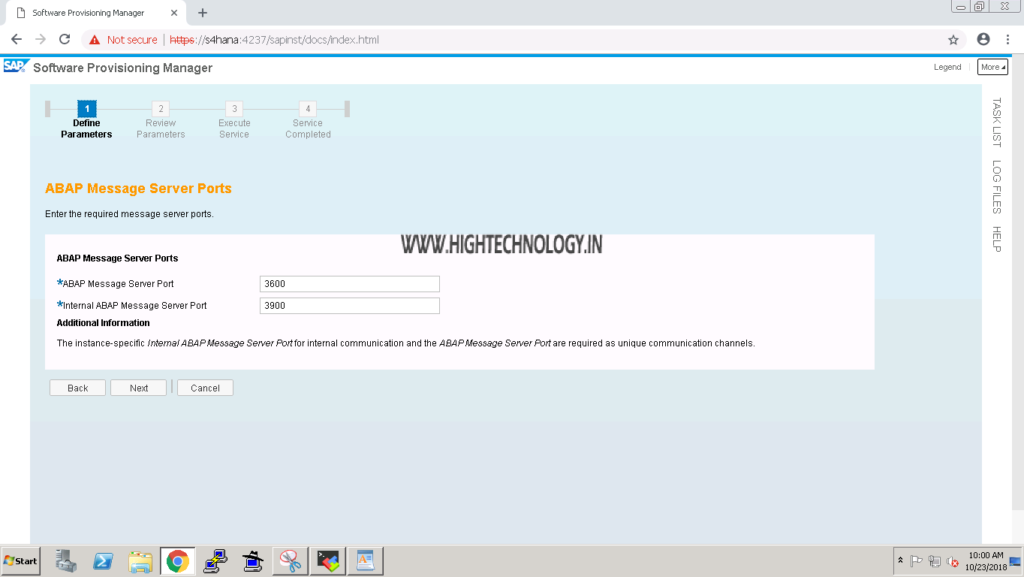The width and height of the screenshot is (1024, 577).
Task: Open Server Manager from taskbar
Action: [x=65, y=561]
